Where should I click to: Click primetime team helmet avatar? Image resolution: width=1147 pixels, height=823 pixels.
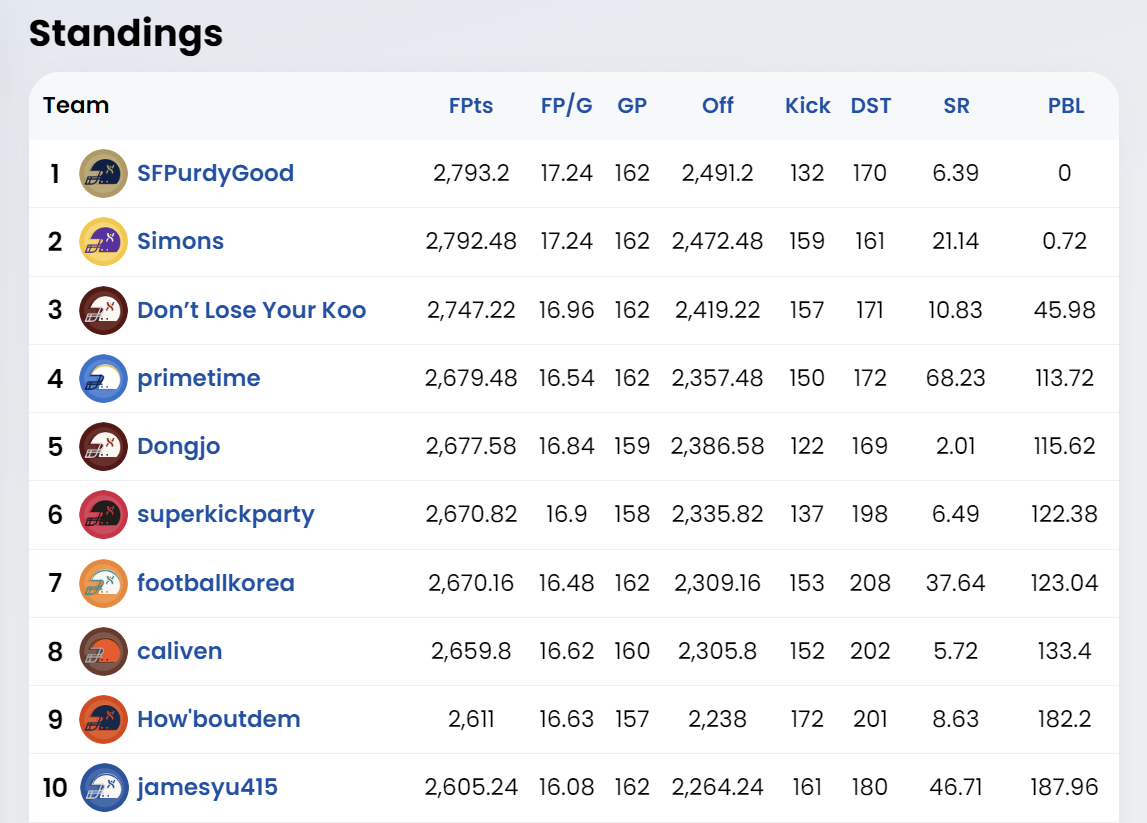pyautogui.click(x=103, y=378)
